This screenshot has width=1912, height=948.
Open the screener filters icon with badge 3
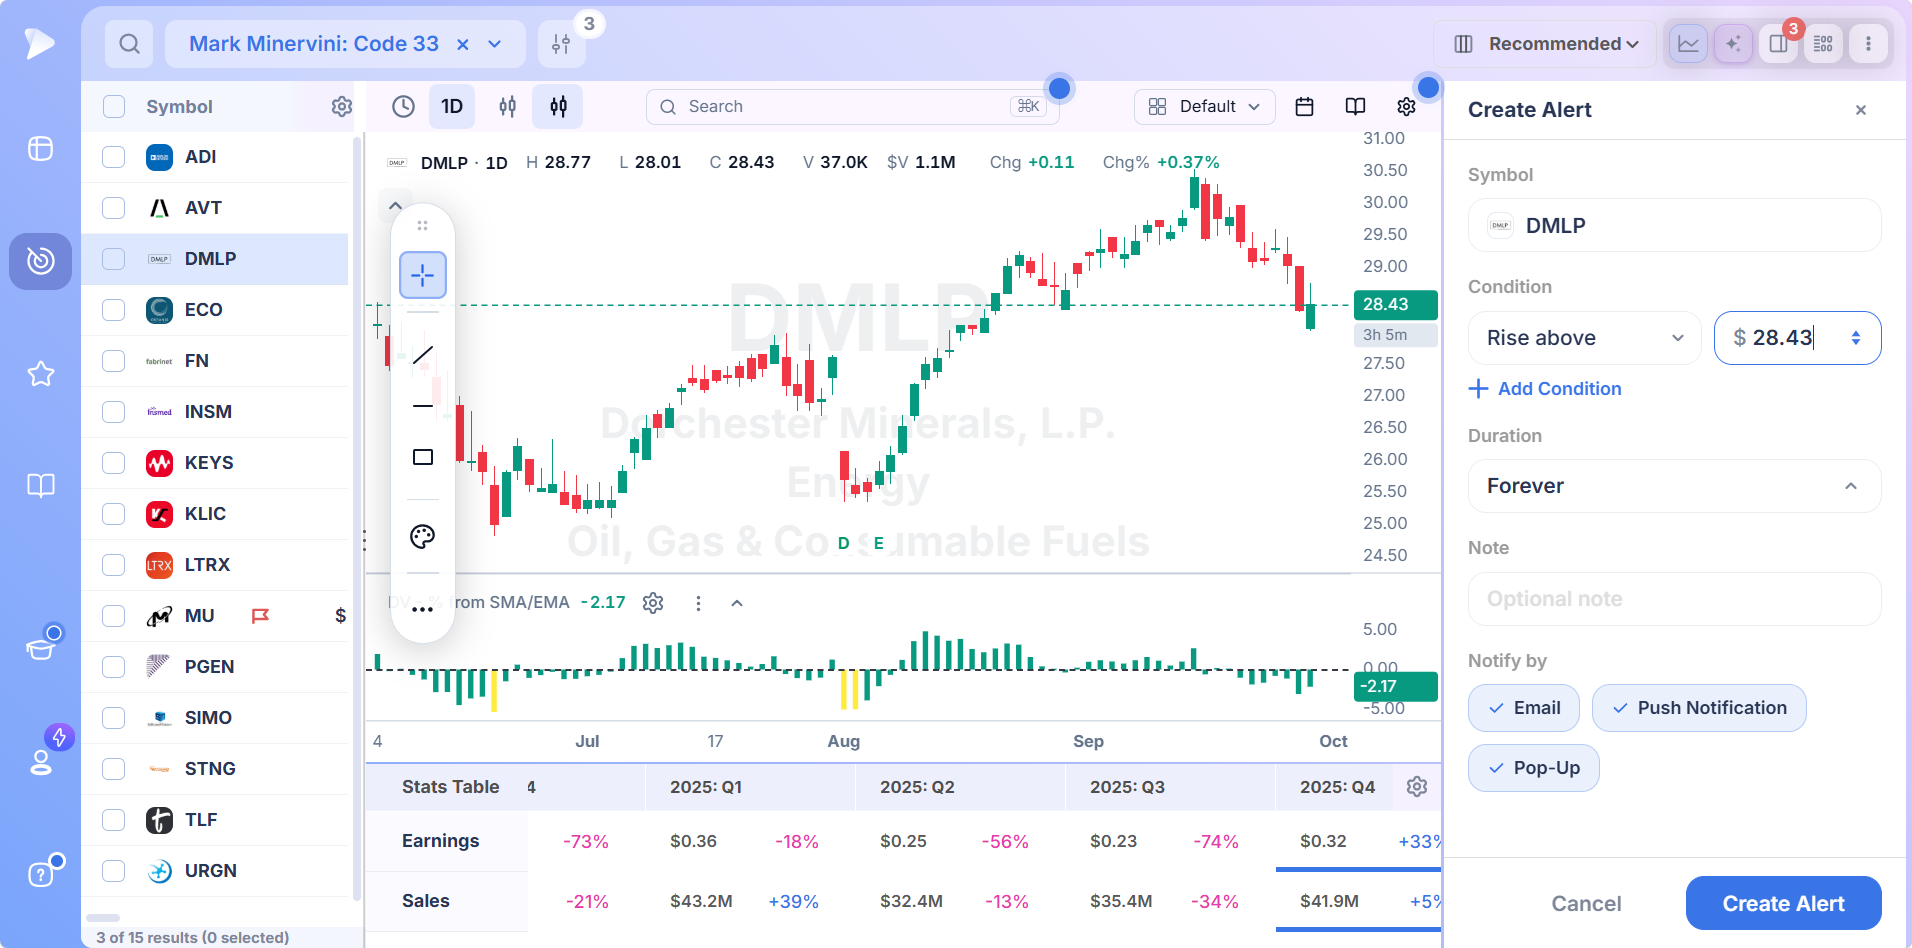[562, 44]
